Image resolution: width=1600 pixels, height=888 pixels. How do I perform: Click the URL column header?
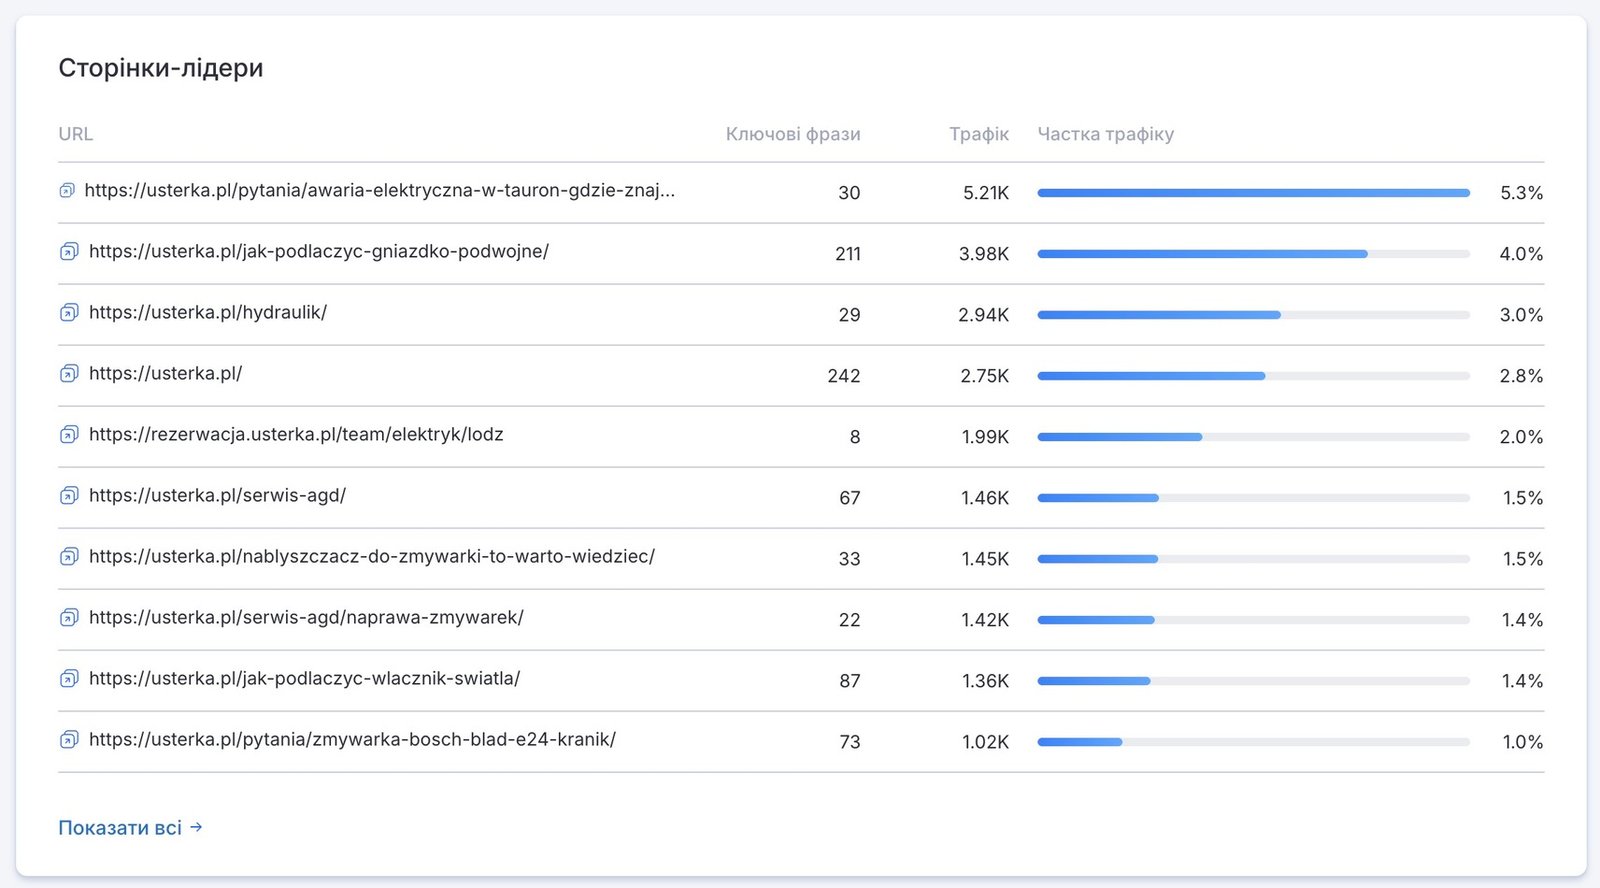[x=76, y=134]
